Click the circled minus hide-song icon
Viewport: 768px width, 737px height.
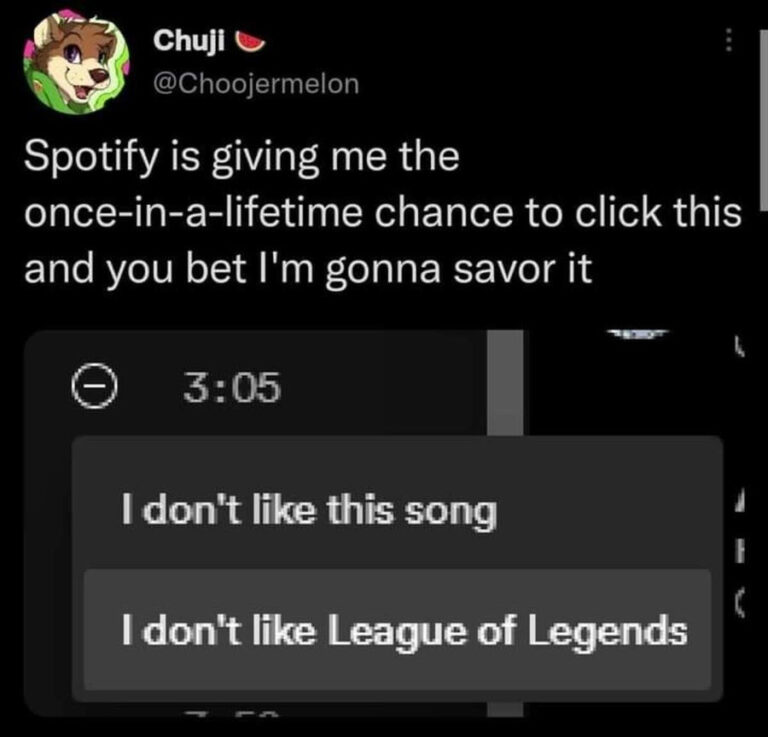(94, 386)
